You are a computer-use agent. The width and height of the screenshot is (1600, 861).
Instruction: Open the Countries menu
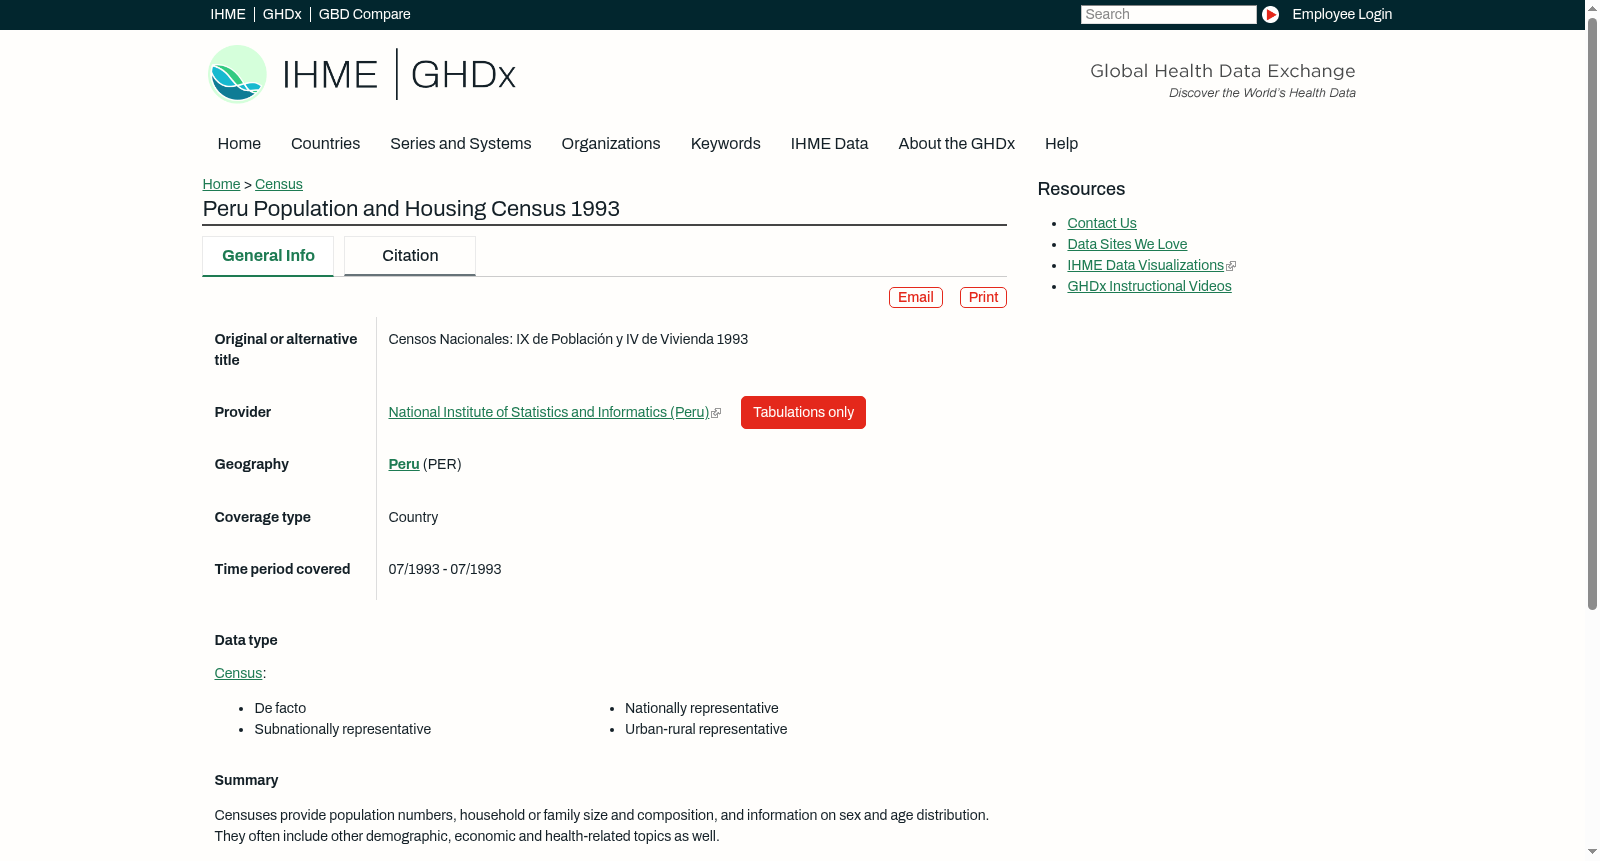[x=325, y=144]
